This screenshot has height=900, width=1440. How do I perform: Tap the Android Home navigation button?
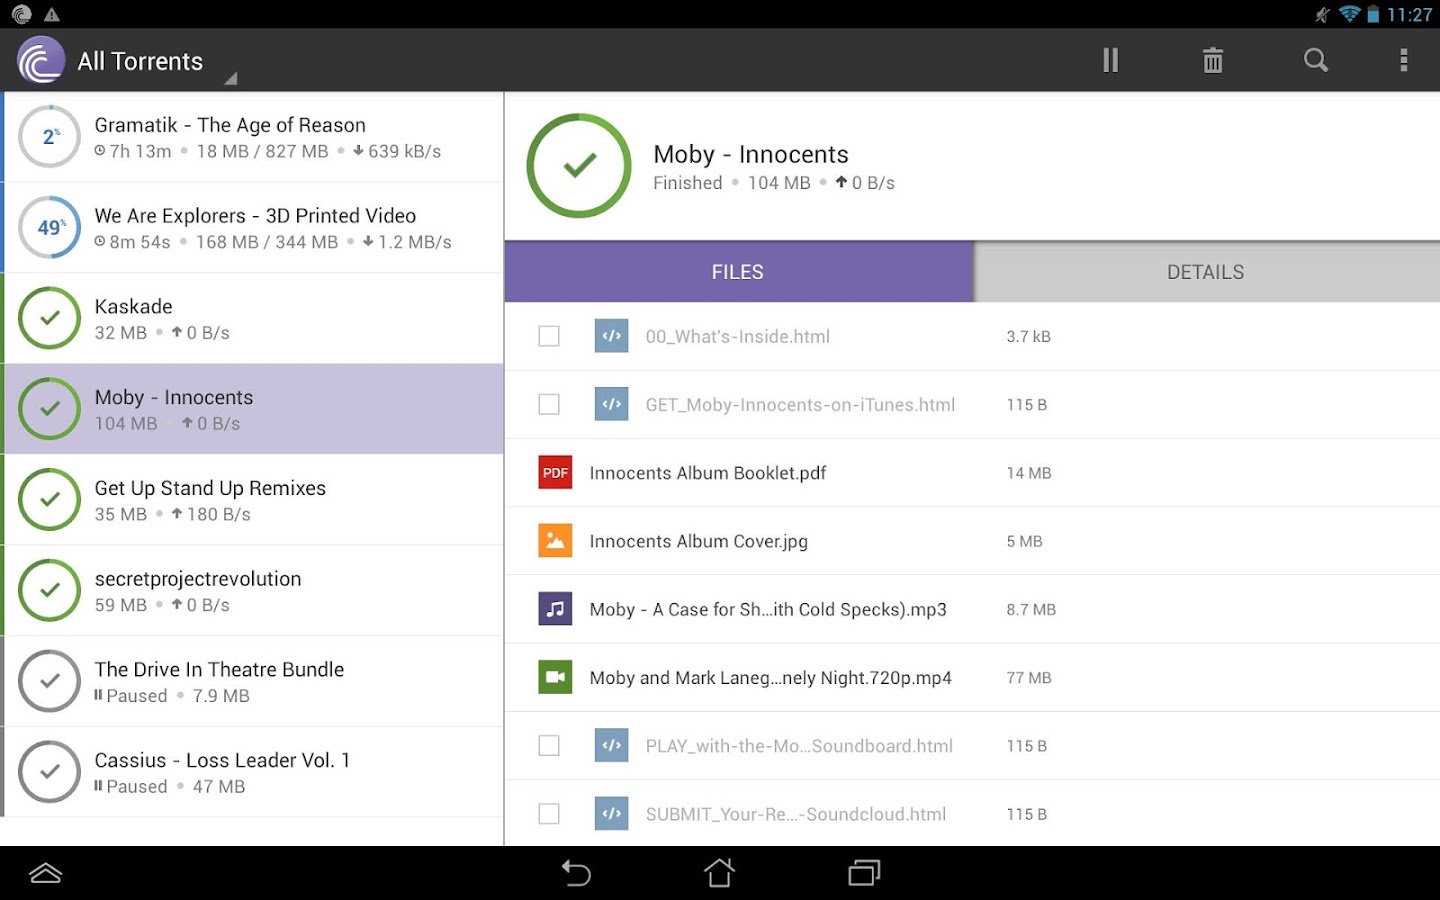click(719, 873)
